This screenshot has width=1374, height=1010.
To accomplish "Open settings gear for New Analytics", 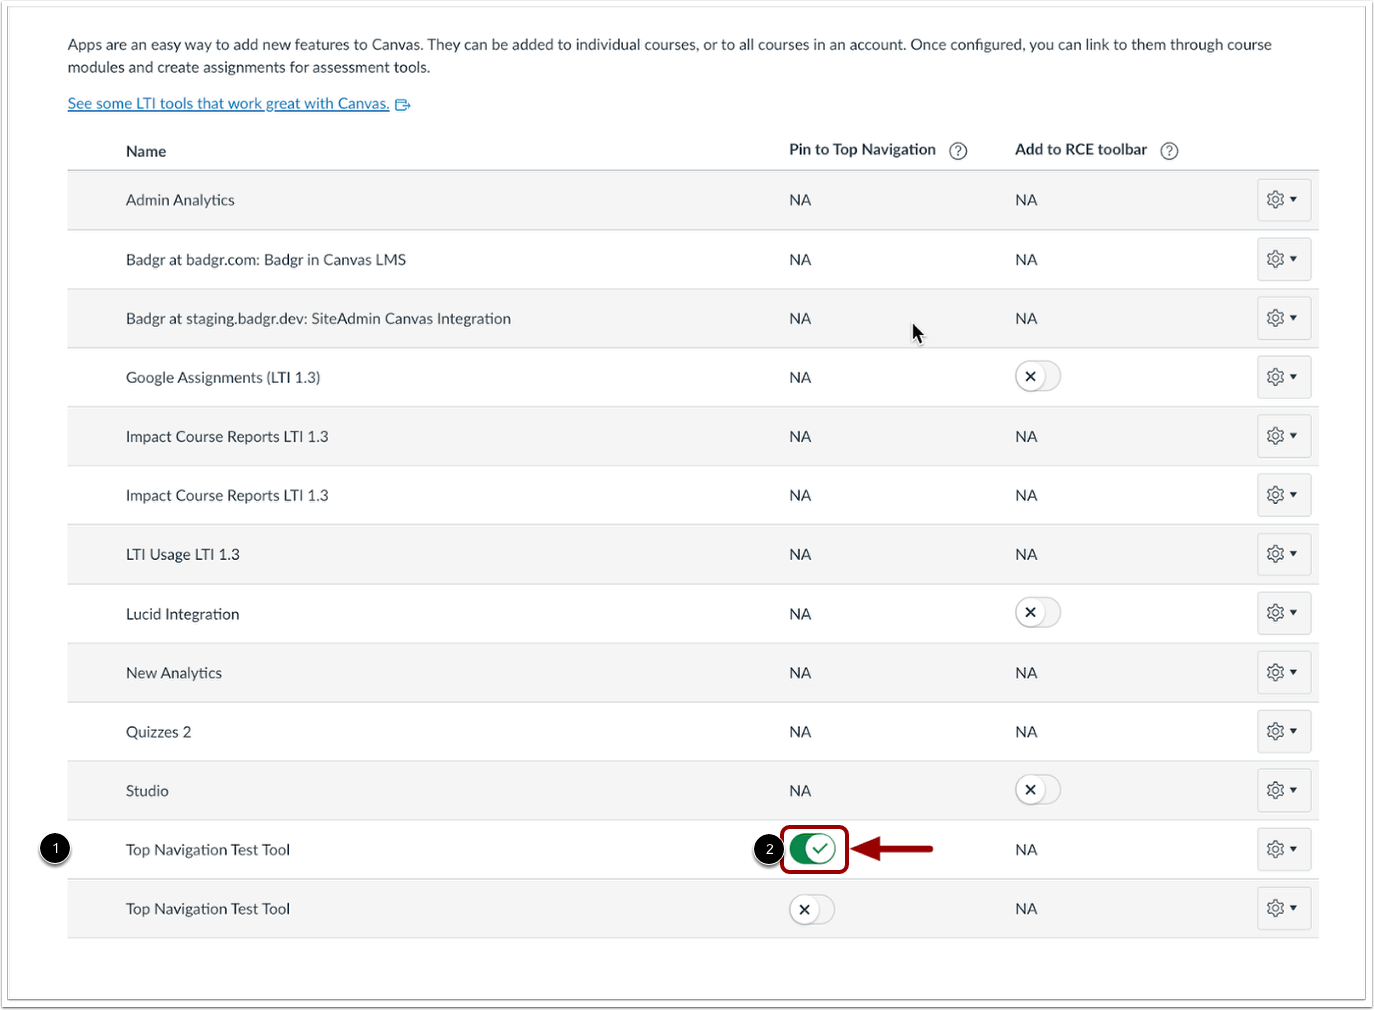I will click(1283, 672).
